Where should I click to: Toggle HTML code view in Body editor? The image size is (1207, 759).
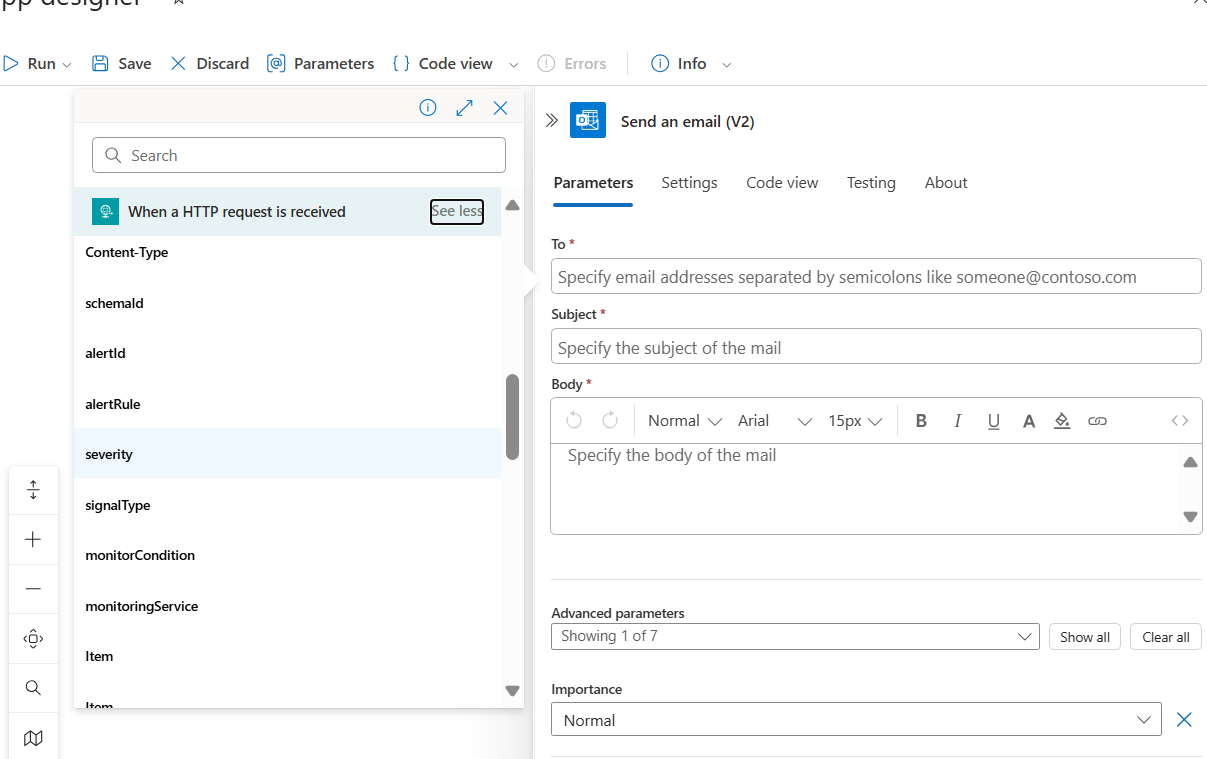[x=1180, y=421]
